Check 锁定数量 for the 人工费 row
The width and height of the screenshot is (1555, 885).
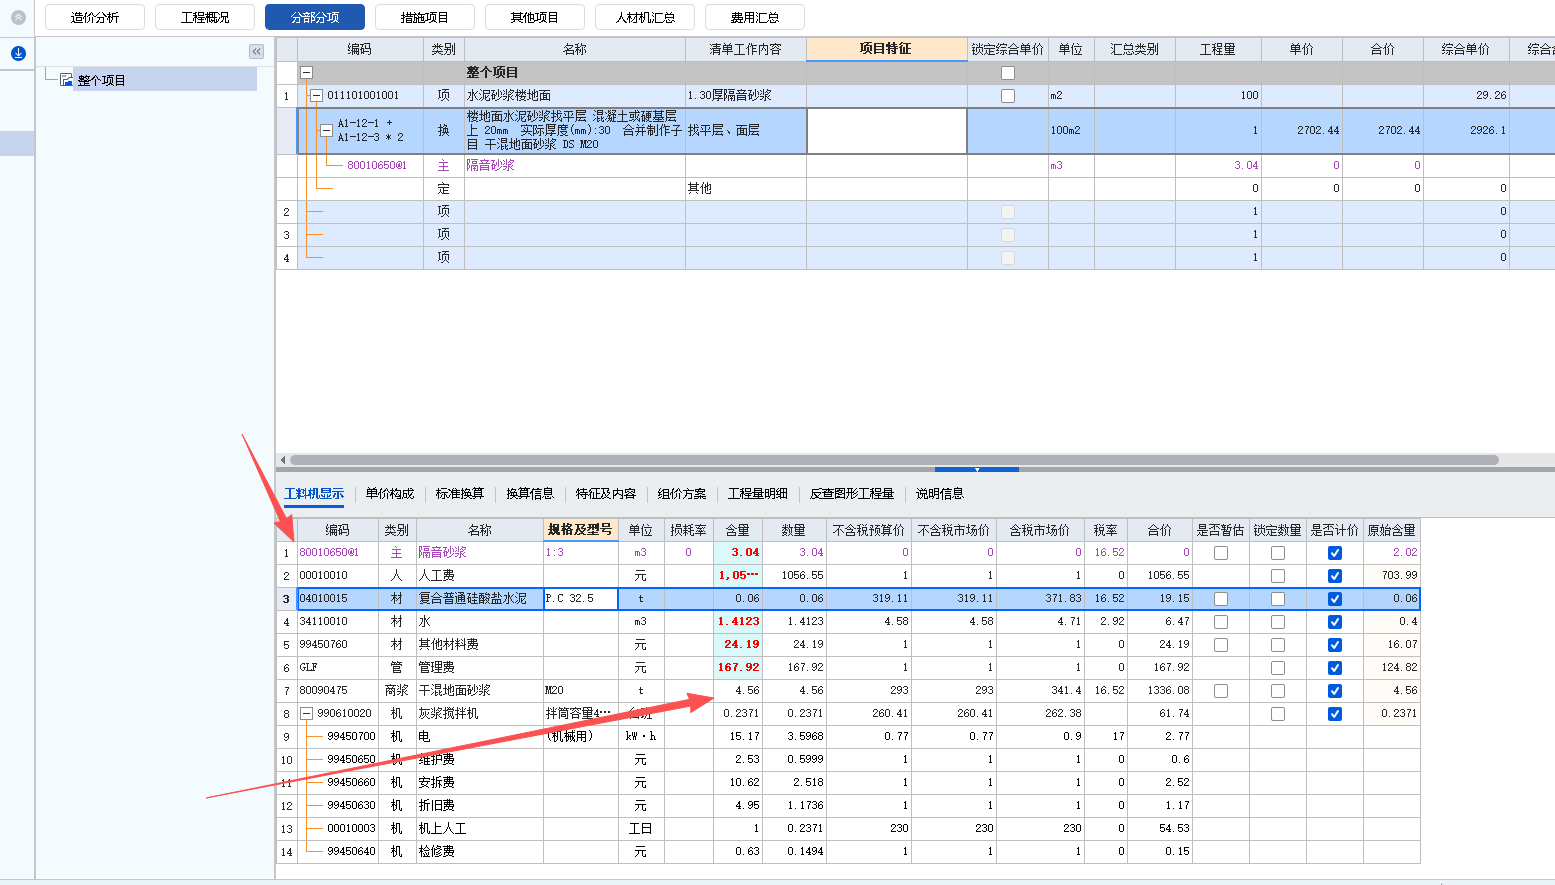pos(1277,576)
